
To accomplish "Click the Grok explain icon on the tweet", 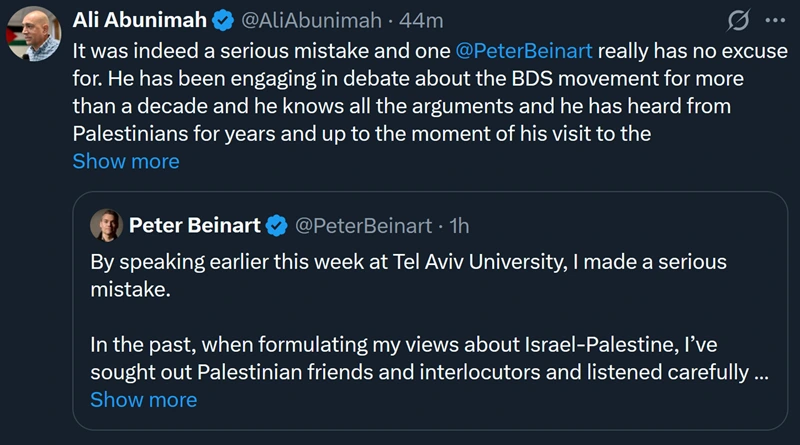I will (741, 20).
